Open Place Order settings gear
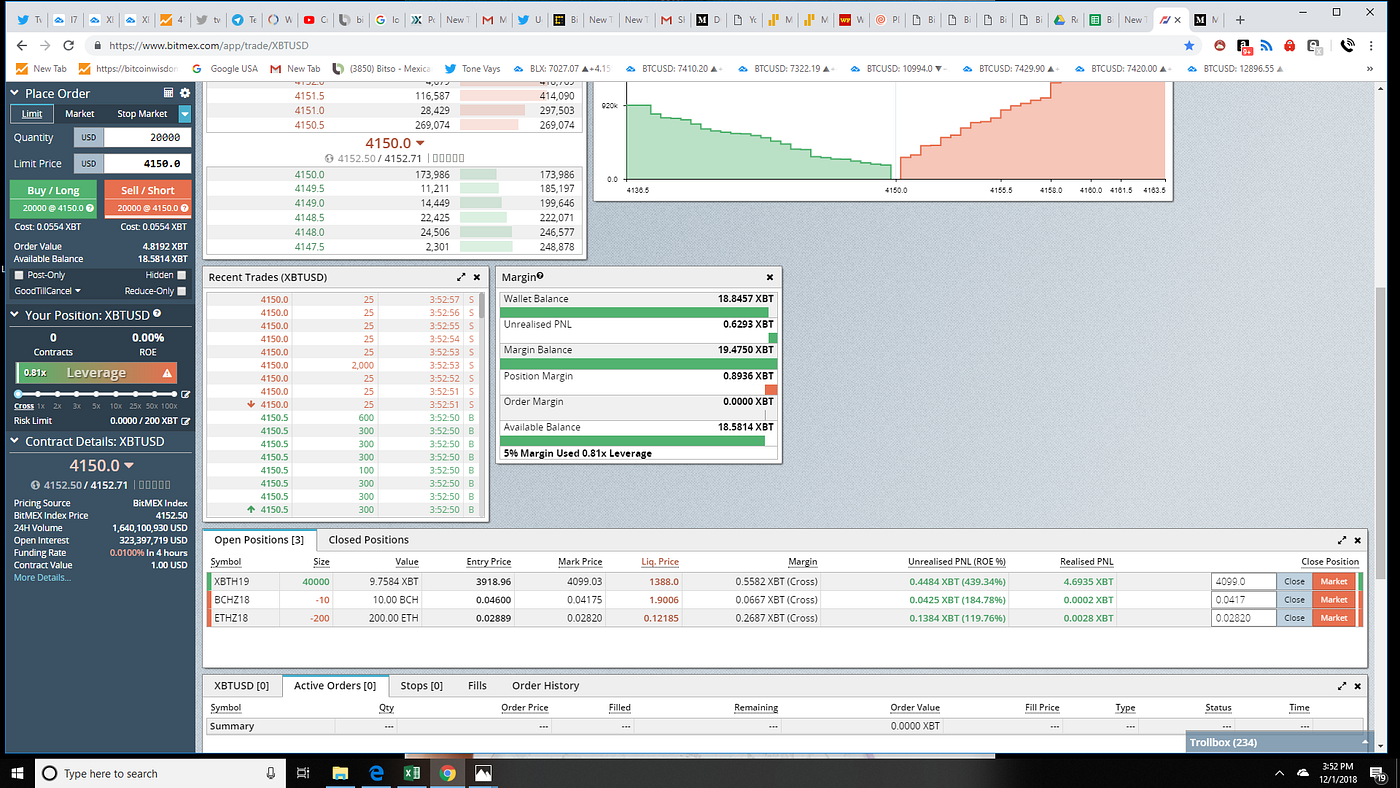Screen dimensions: 1400x788 coord(184,93)
